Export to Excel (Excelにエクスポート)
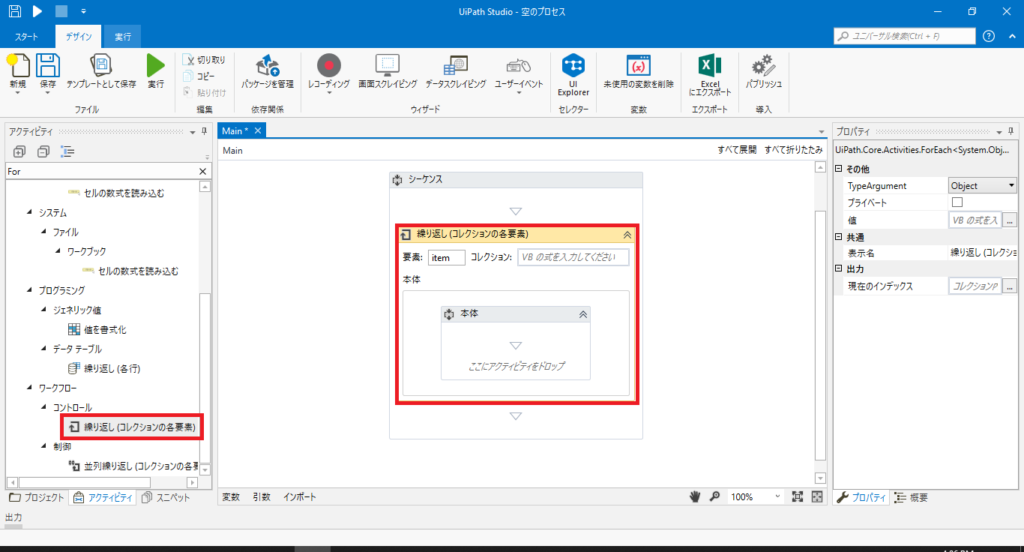 pos(710,74)
